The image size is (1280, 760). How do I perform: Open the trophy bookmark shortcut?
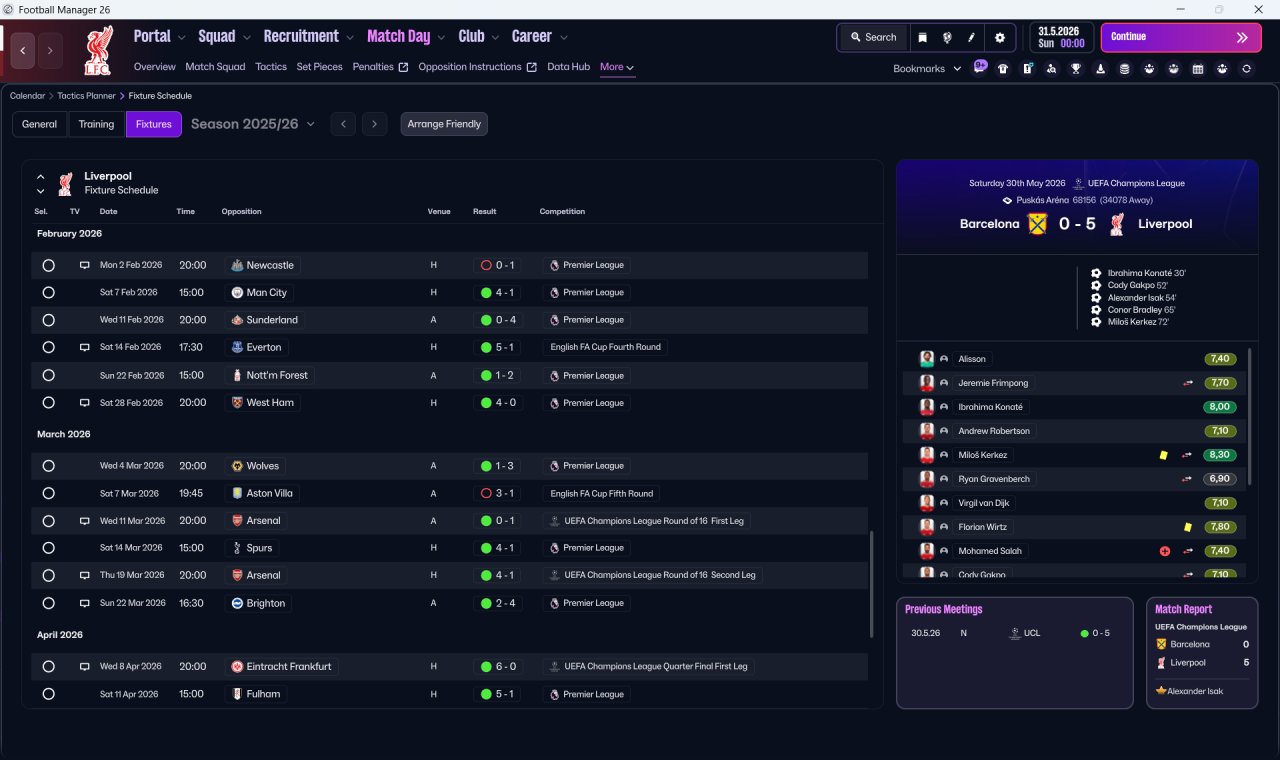(x=1076, y=69)
